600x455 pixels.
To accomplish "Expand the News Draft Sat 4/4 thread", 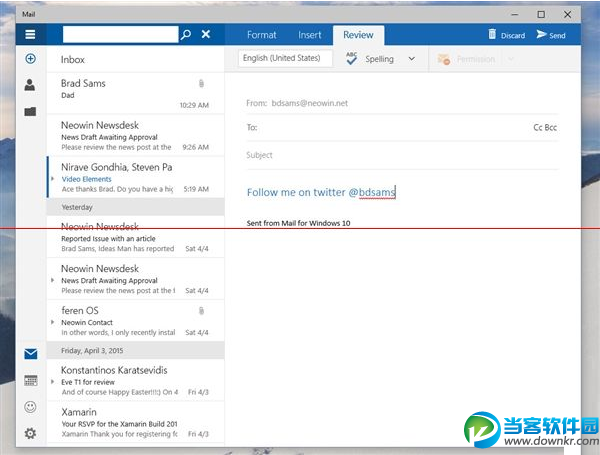I will 52,280.
